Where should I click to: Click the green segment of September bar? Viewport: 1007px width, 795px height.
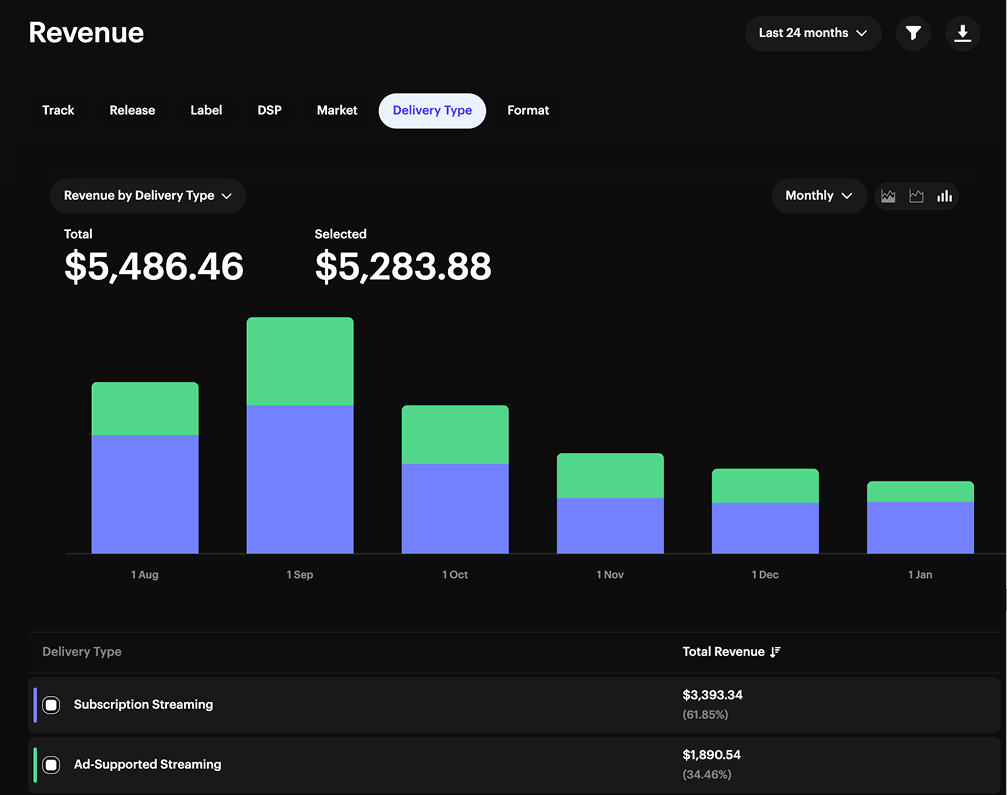coord(300,361)
